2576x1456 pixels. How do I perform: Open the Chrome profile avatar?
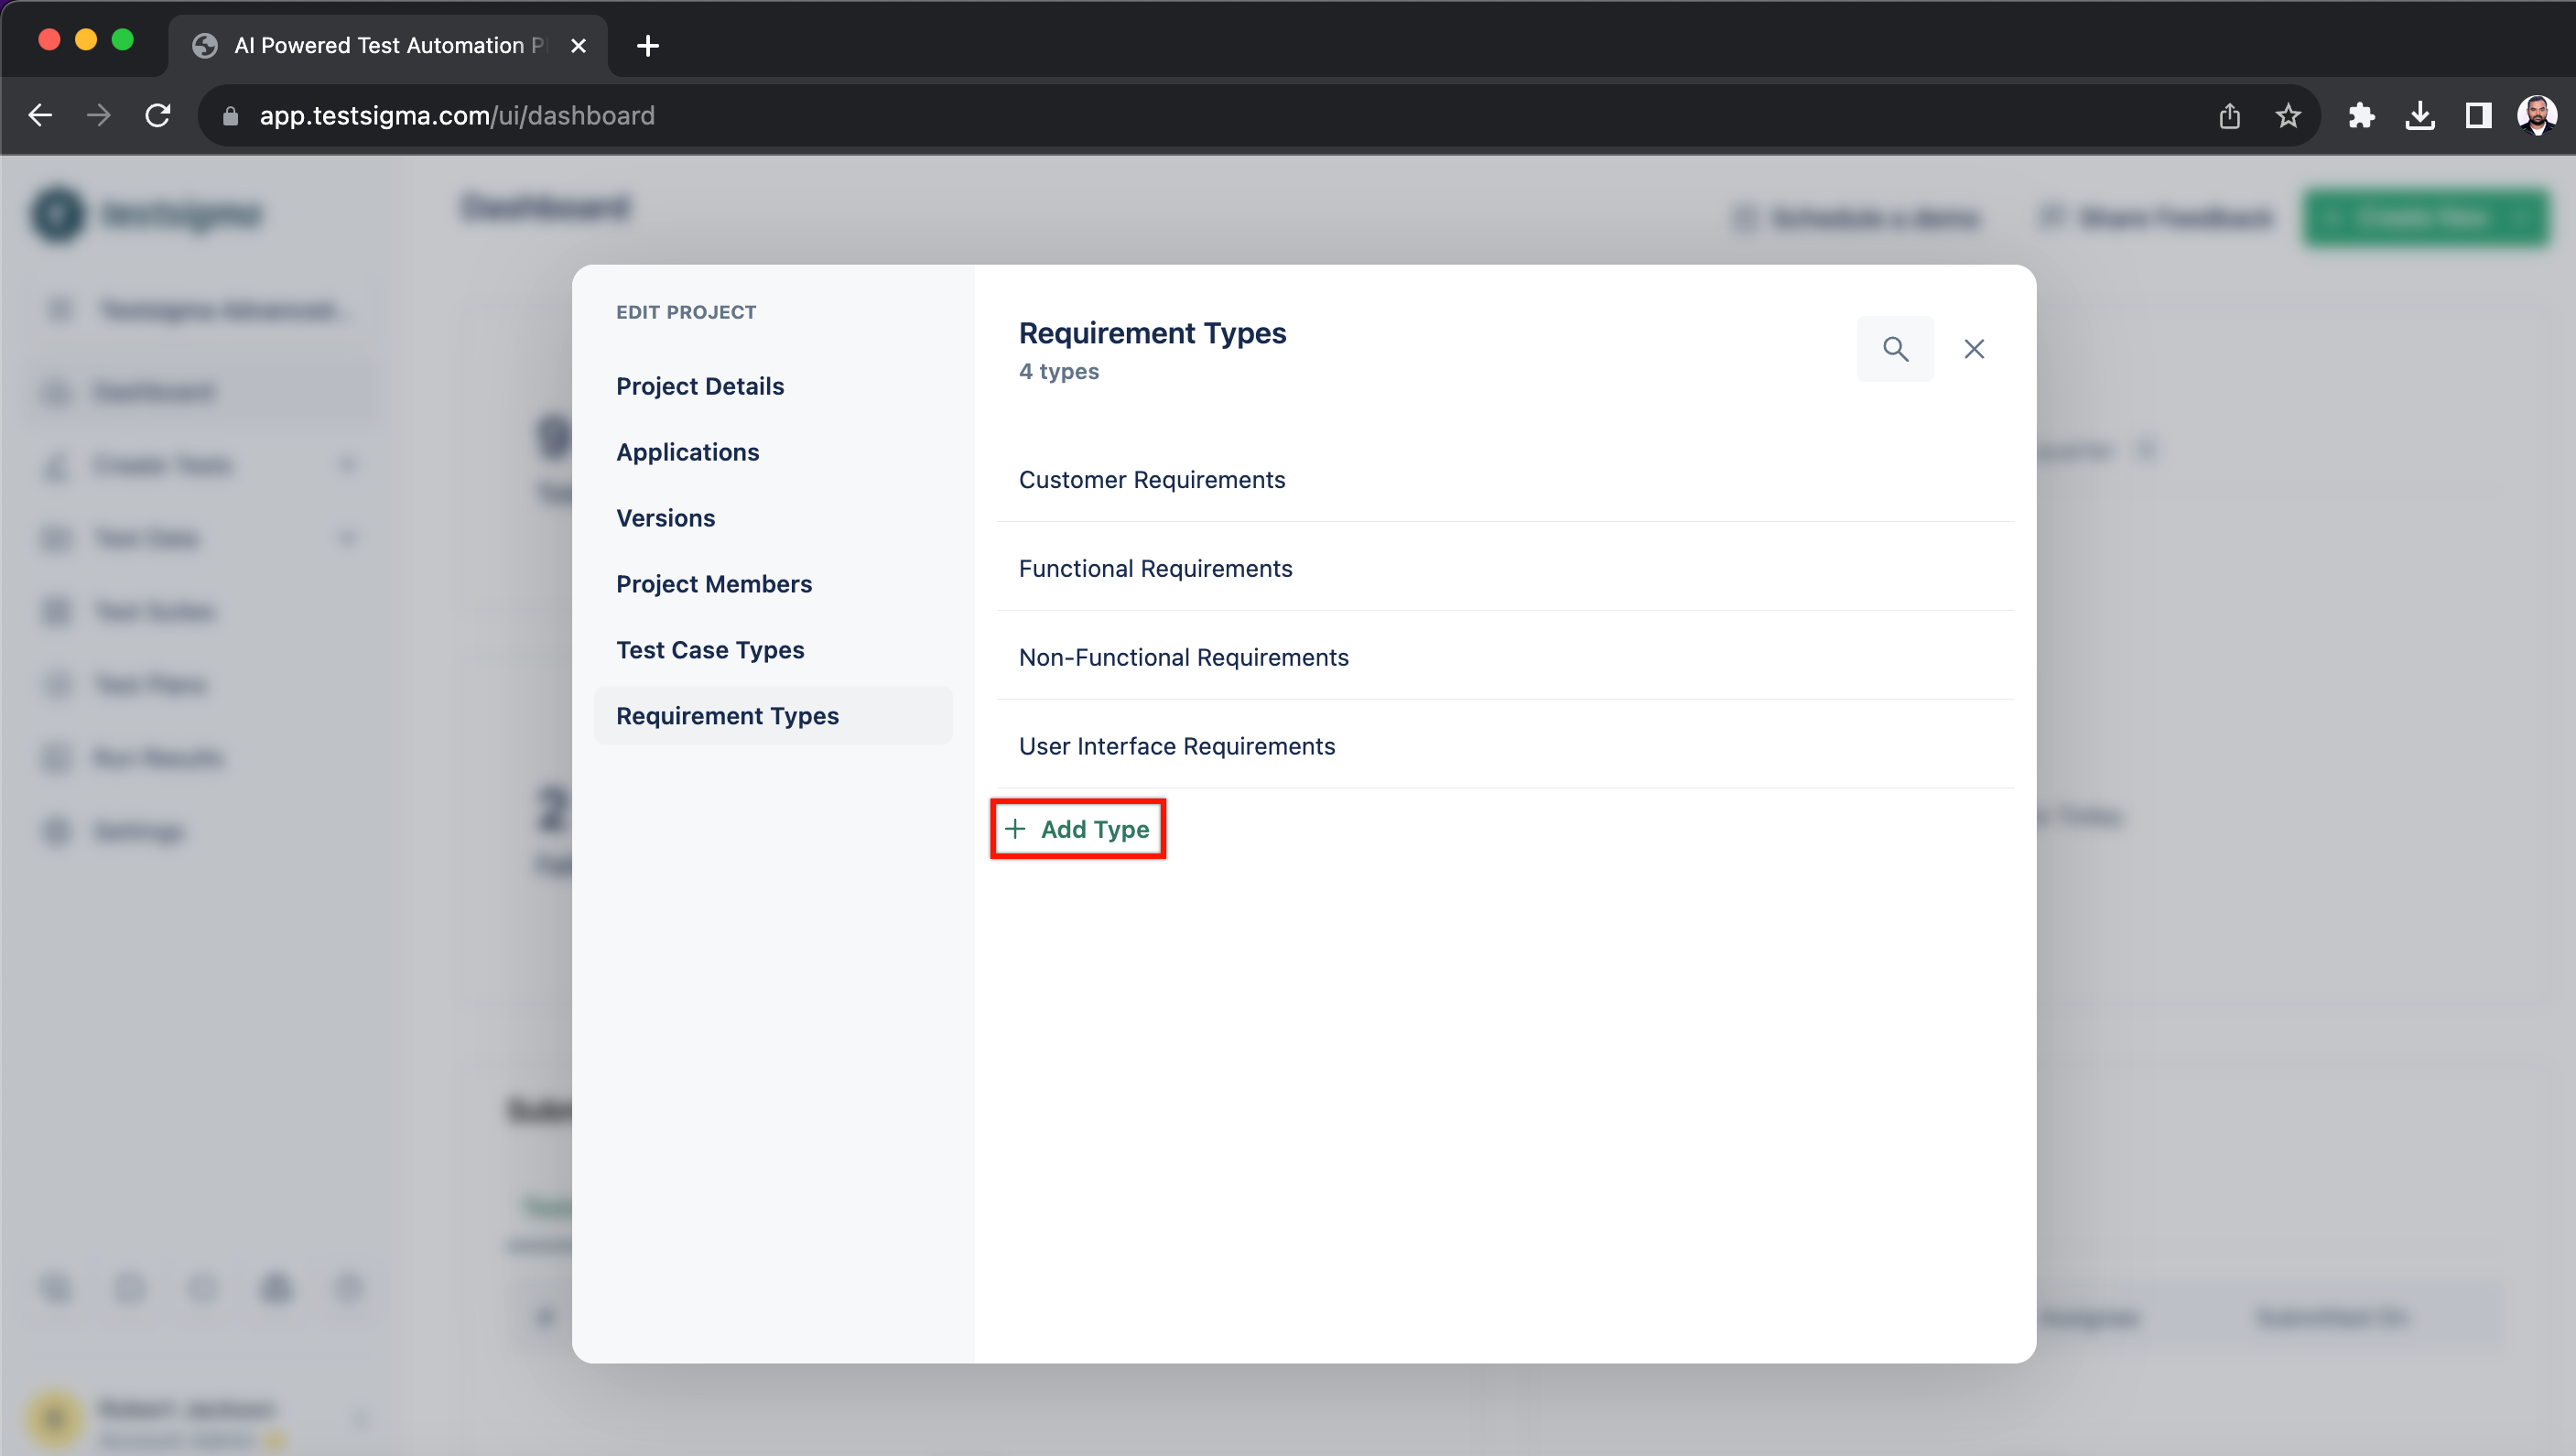(x=2537, y=116)
